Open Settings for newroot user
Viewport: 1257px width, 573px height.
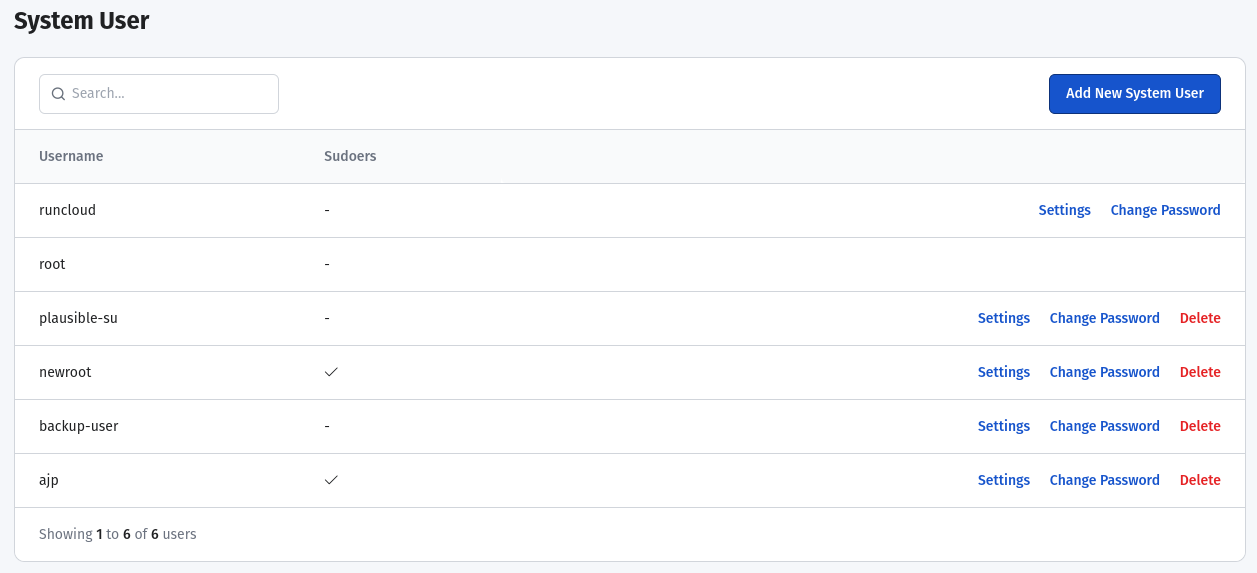pos(1003,372)
